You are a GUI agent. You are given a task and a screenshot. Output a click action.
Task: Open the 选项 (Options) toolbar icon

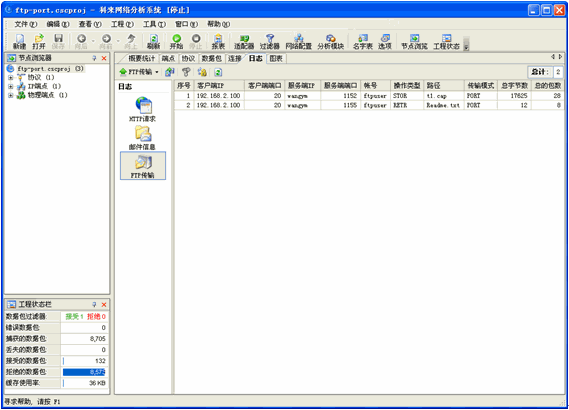pos(385,42)
